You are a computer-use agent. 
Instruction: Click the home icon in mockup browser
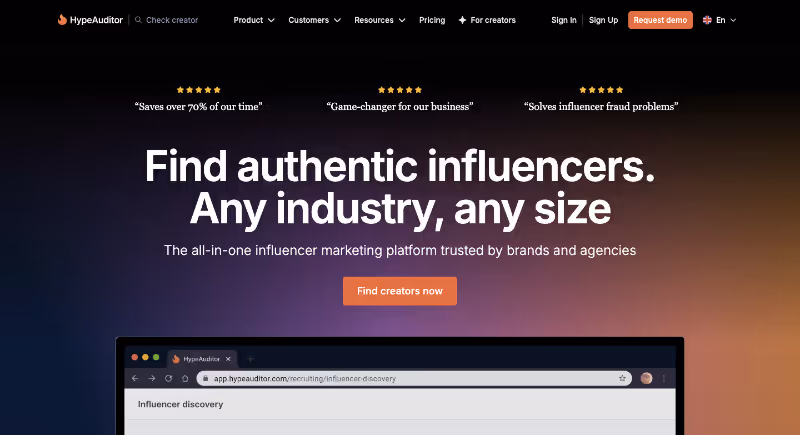(185, 378)
